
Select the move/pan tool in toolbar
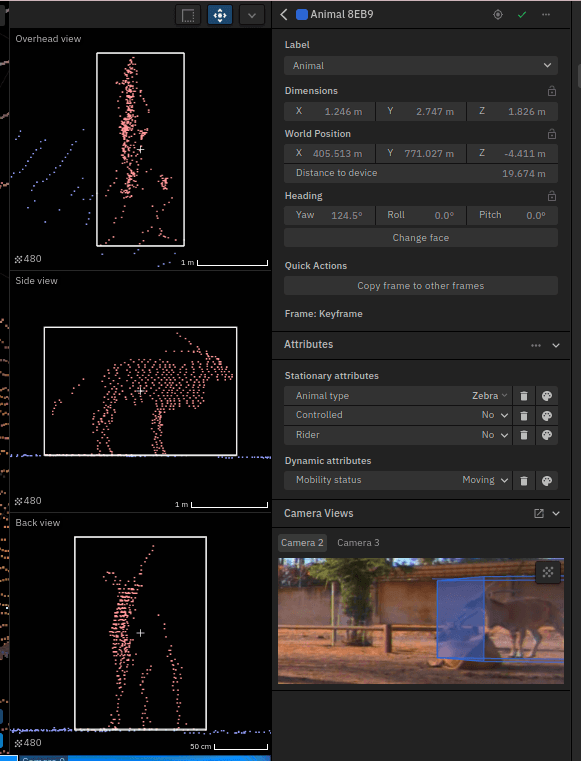(220, 15)
